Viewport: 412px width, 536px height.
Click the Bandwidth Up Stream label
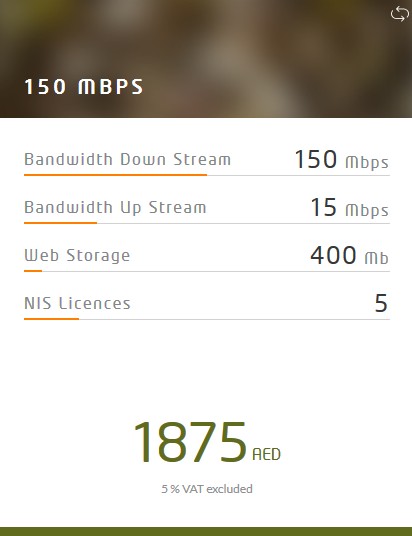pyautogui.click(x=115, y=208)
